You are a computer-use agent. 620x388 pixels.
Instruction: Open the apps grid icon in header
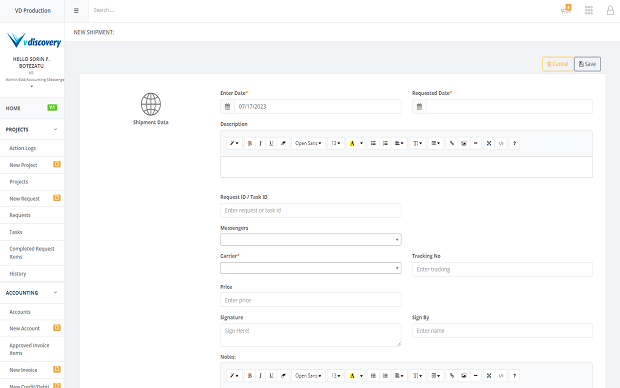coord(589,10)
